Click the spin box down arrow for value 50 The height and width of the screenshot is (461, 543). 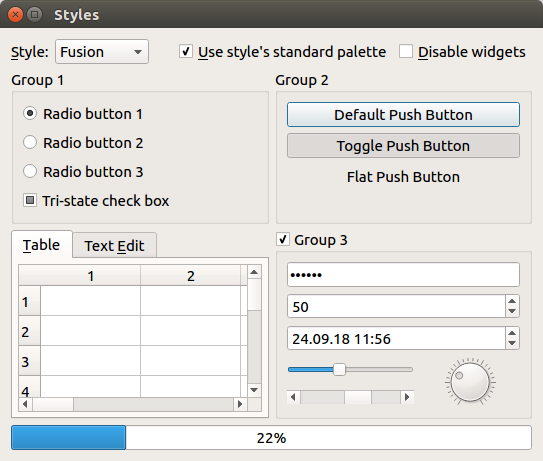point(512,311)
